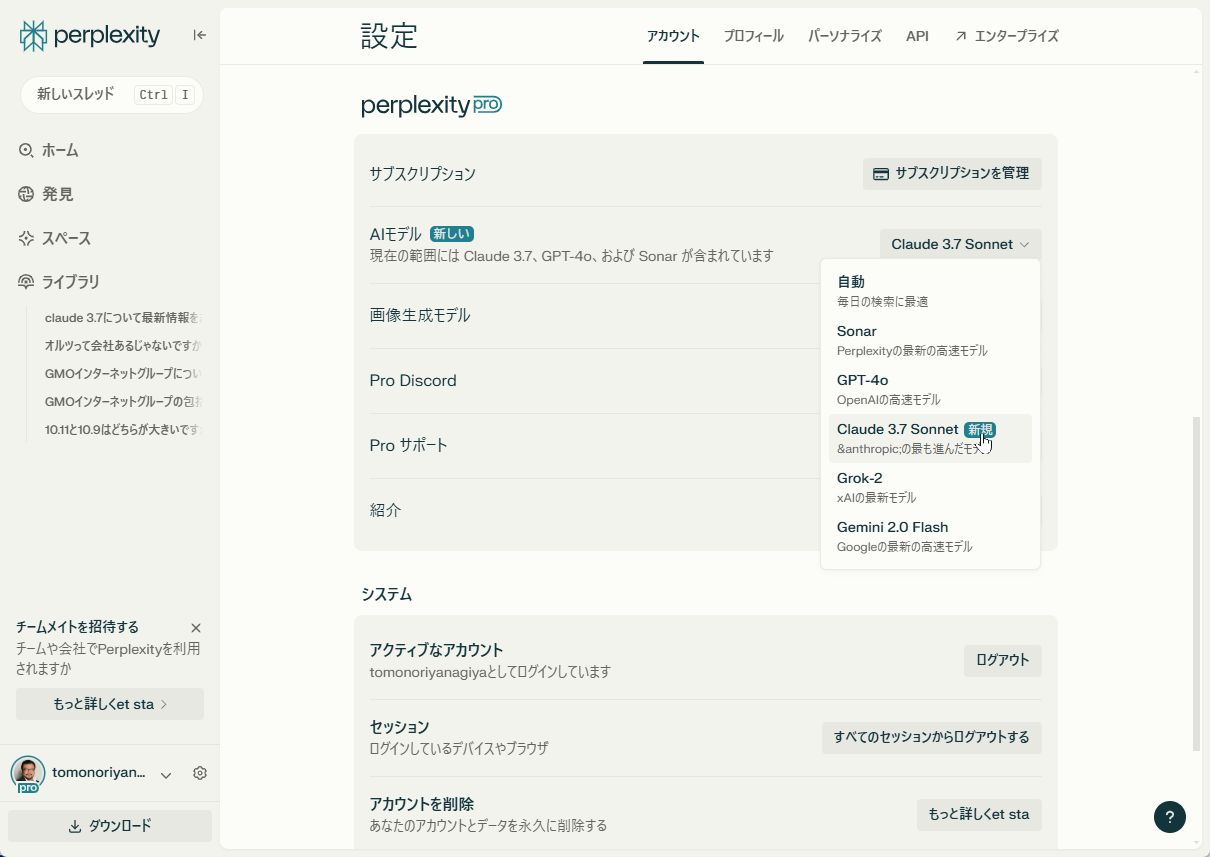The image size is (1210, 857).
Task: Click すべてのセッションからログアウトする button
Action: (x=931, y=738)
